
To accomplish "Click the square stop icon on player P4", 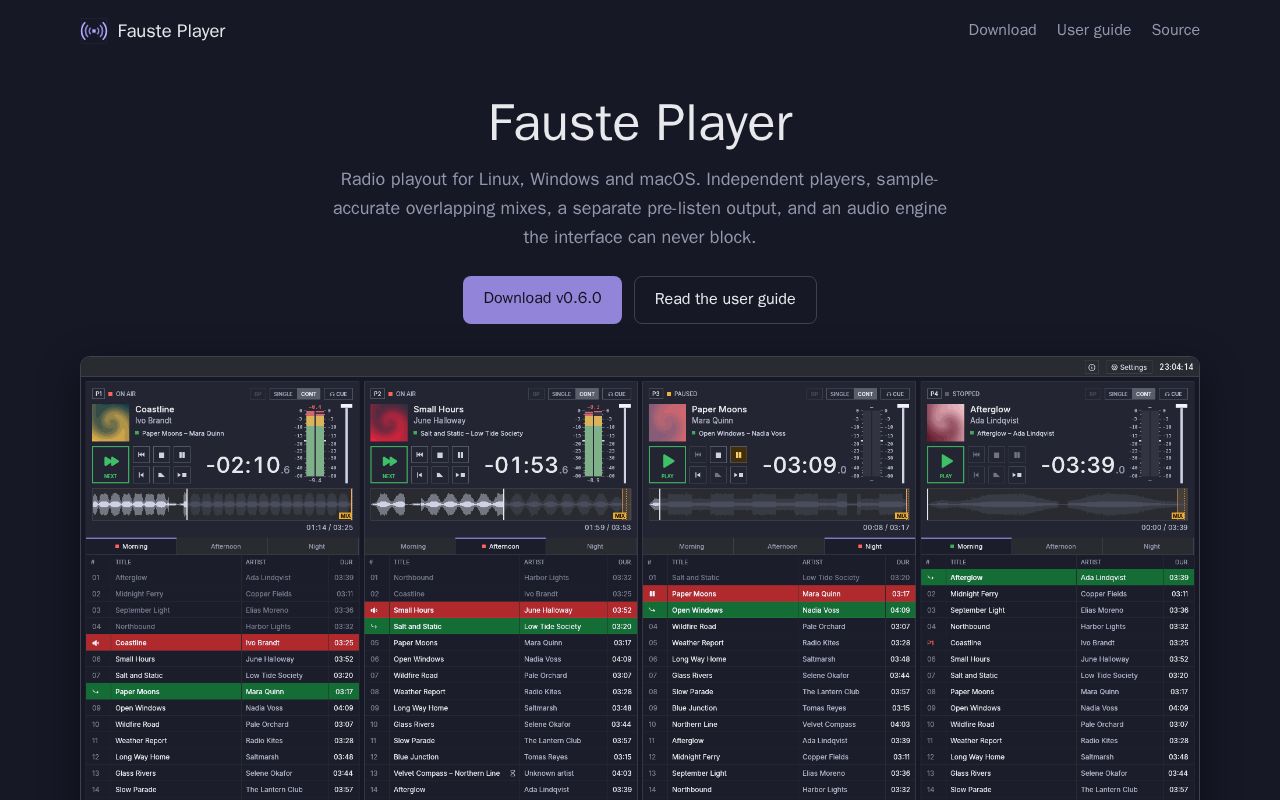I will [996, 455].
